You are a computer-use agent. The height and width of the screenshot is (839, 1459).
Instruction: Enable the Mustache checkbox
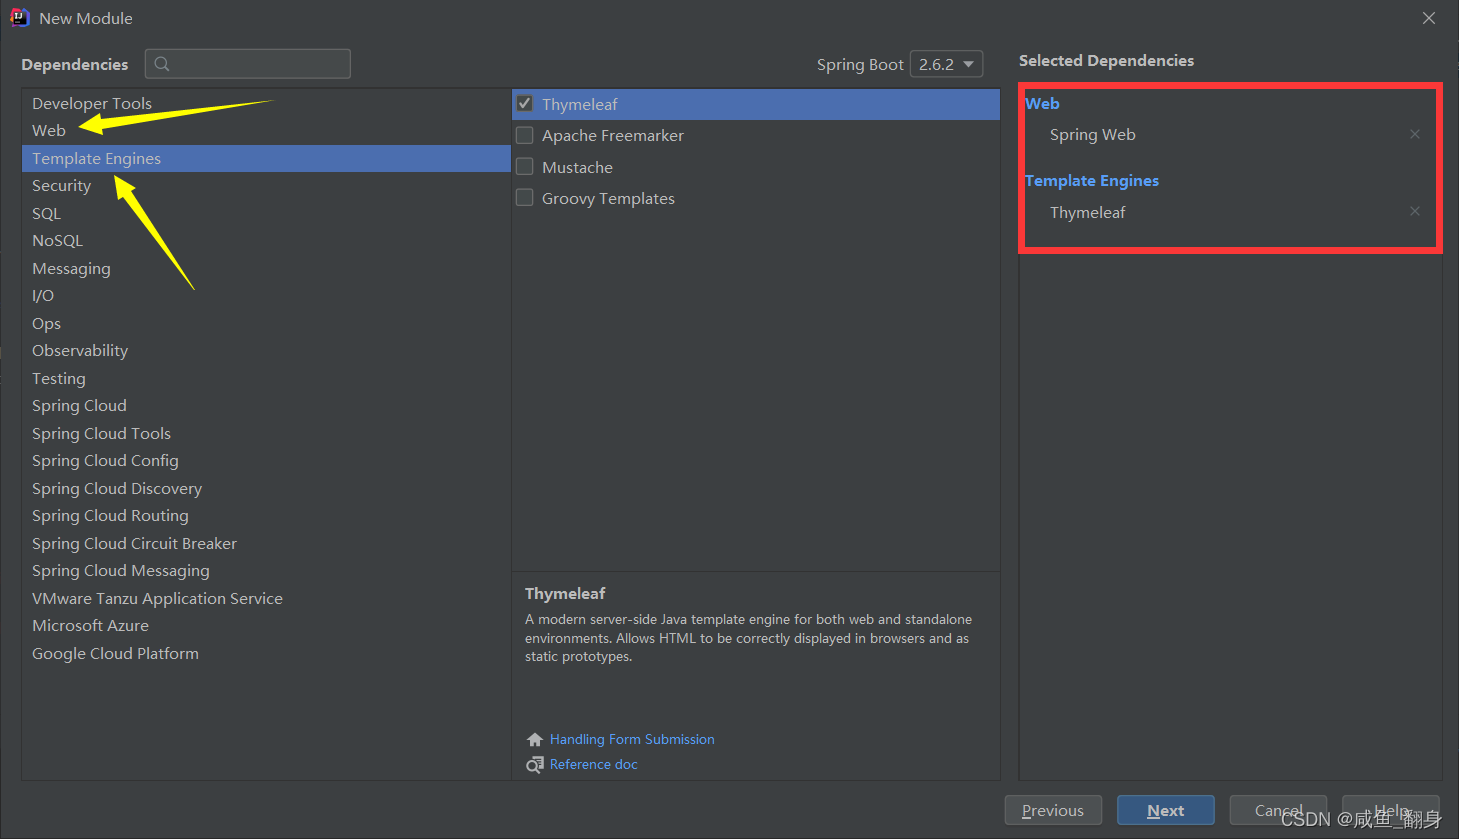coord(524,166)
